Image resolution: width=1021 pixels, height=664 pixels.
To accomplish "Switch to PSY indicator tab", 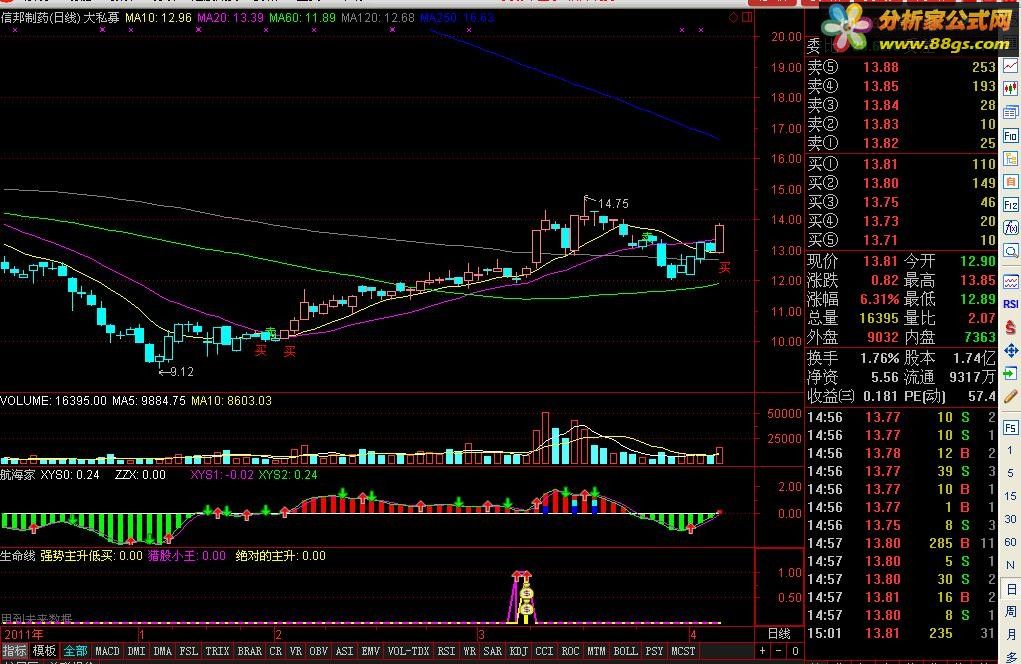I will click(x=654, y=651).
